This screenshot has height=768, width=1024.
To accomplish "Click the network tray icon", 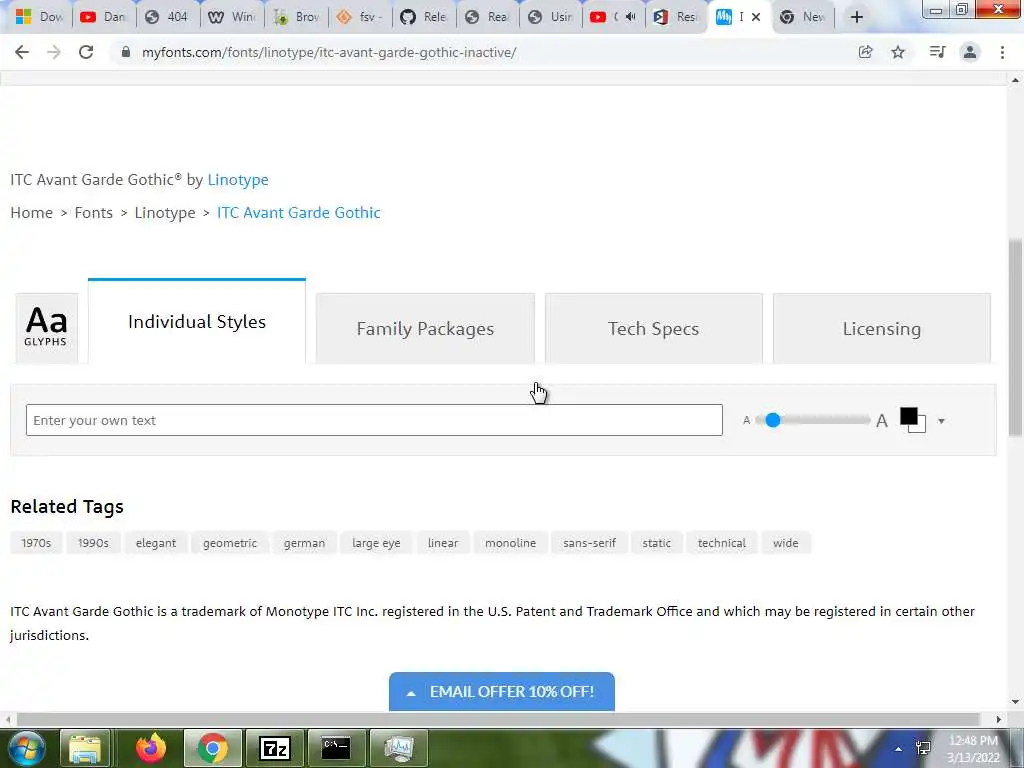I will 923,748.
